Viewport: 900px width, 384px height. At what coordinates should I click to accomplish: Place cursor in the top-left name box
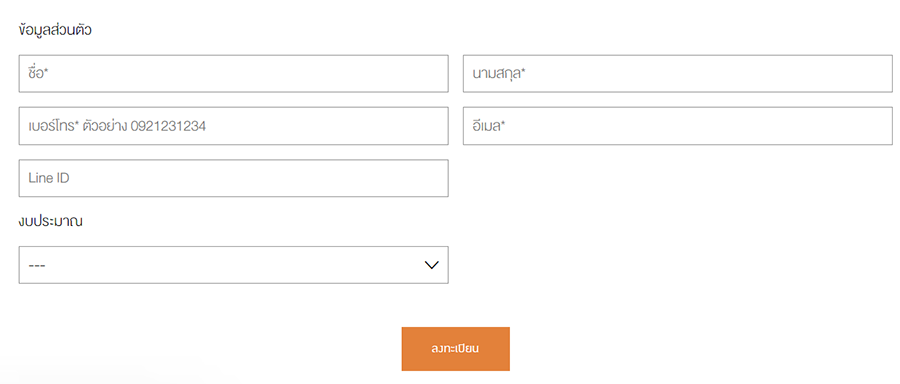[x=234, y=73]
